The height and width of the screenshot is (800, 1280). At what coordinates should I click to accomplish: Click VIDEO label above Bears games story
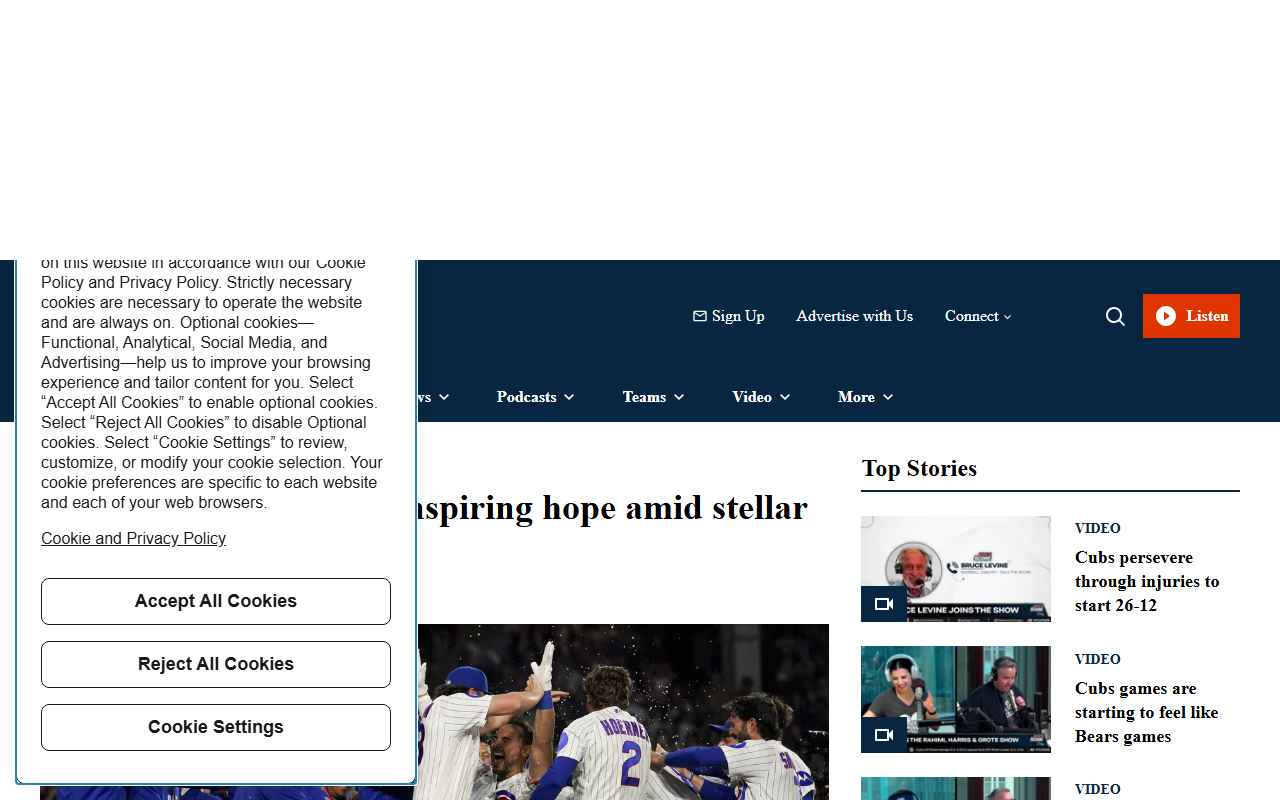(x=1098, y=659)
